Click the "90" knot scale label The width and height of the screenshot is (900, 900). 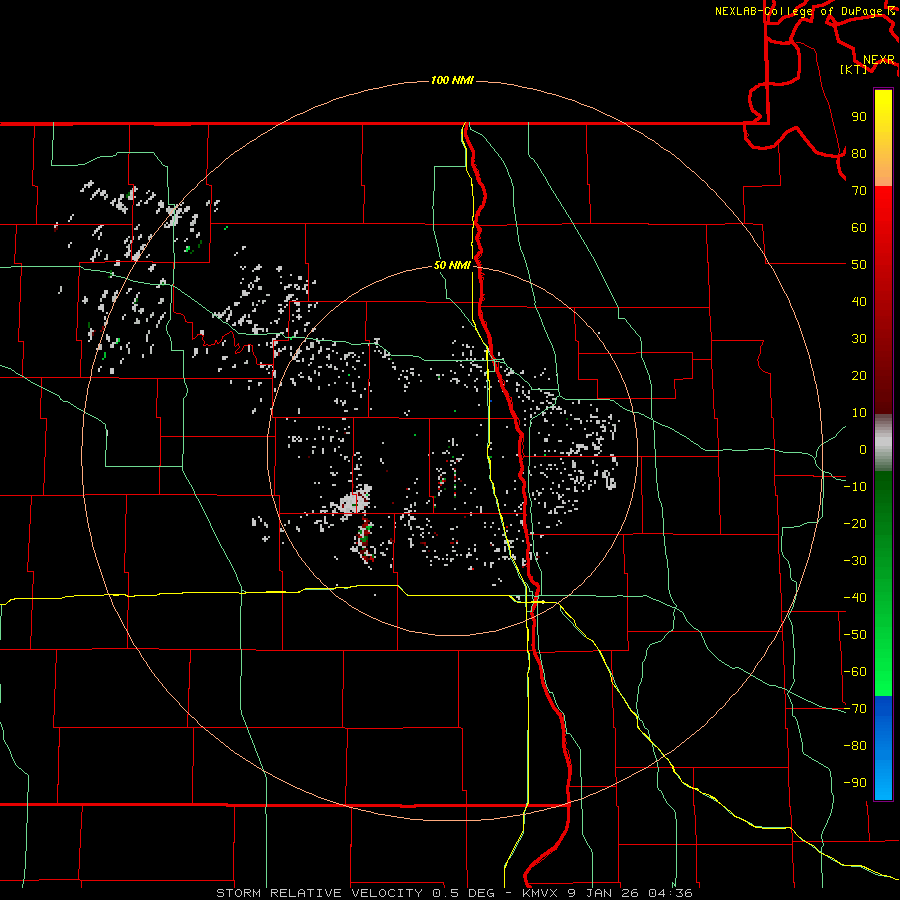click(x=859, y=117)
